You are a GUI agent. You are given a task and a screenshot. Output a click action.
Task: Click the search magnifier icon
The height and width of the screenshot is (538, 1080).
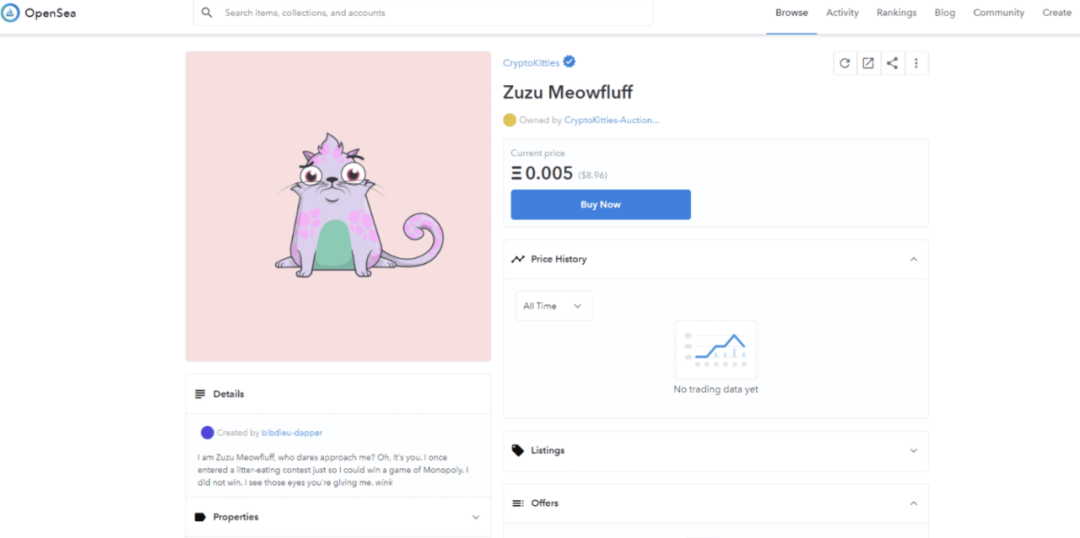(207, 12)
